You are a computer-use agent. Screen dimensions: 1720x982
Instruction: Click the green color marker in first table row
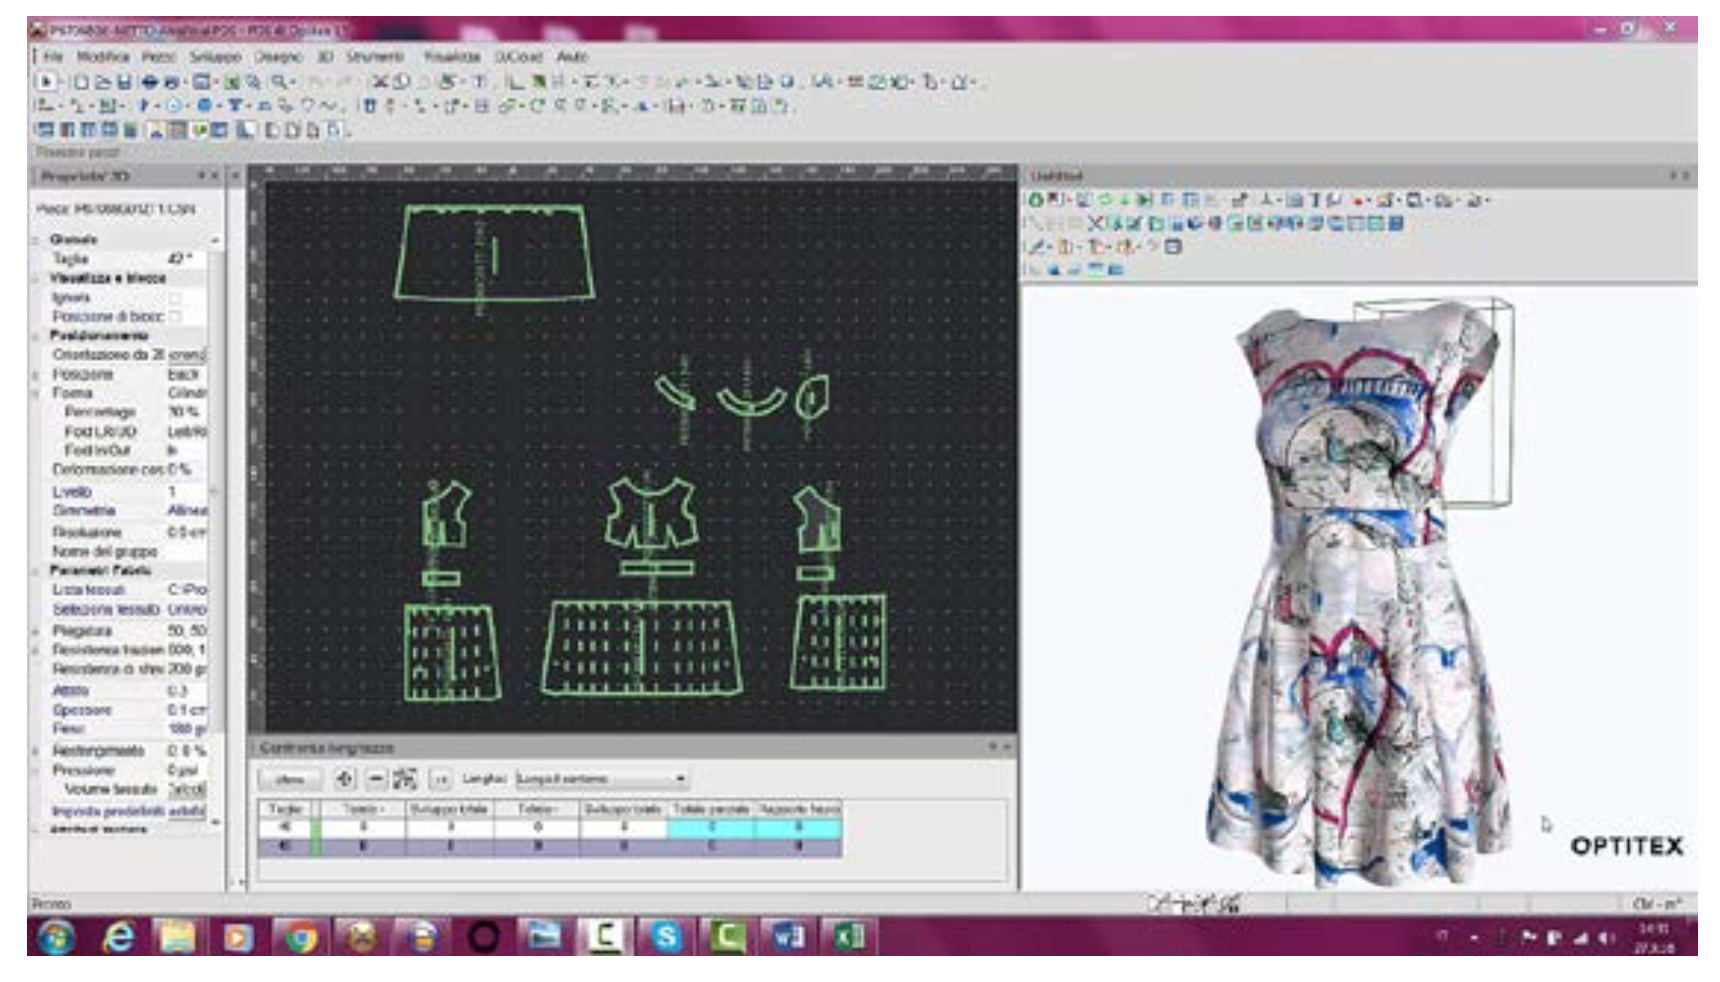316,827
